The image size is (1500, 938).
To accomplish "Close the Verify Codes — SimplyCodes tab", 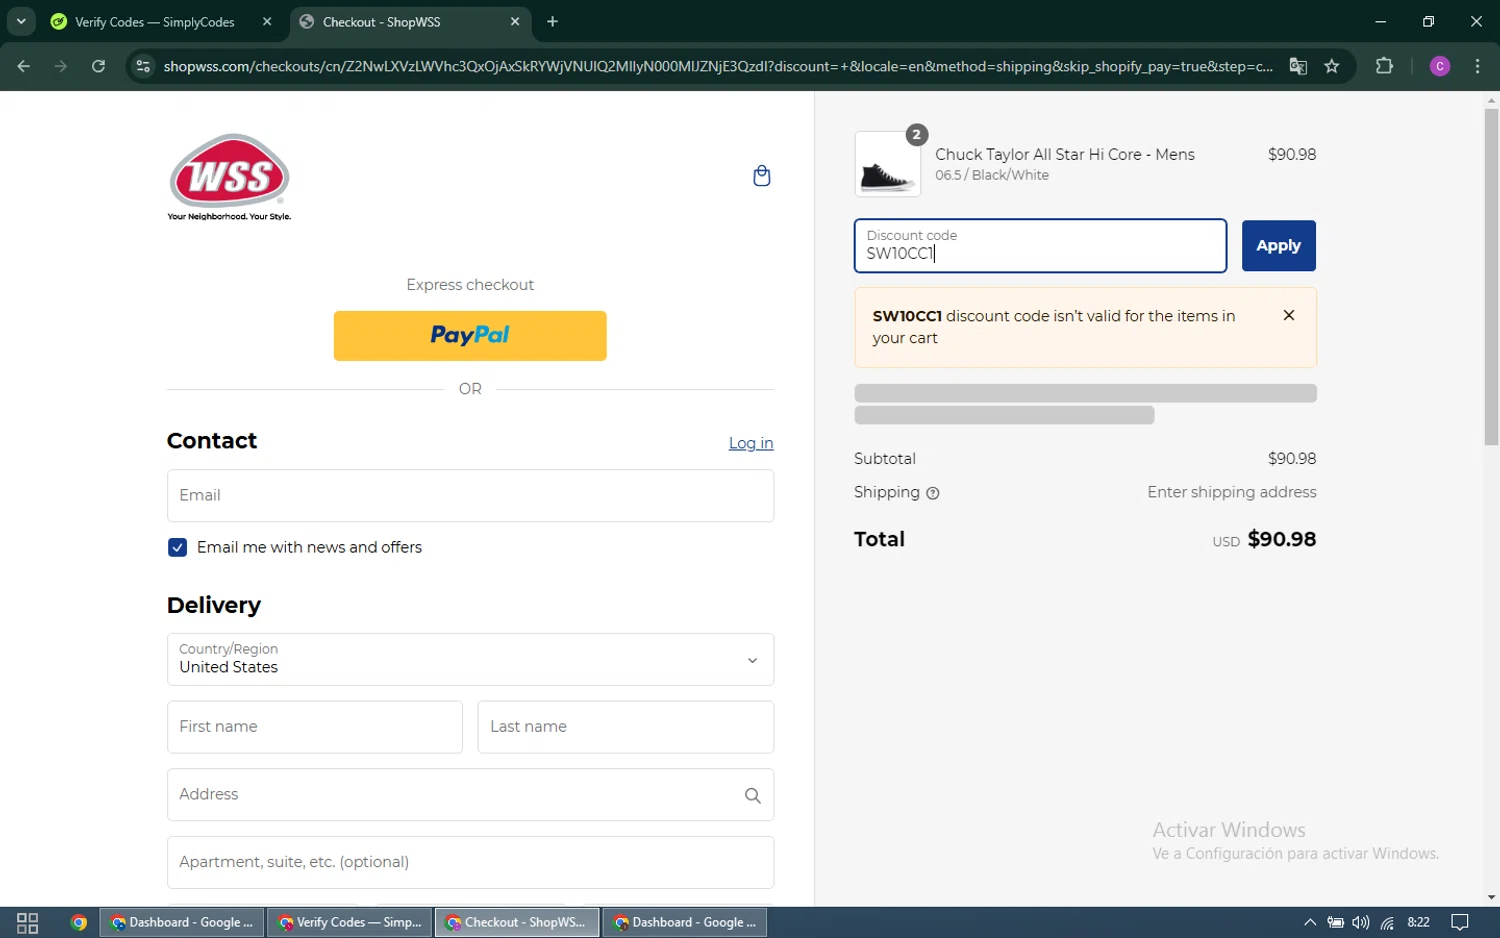I will pyautogui.click(x=267, y=21).
